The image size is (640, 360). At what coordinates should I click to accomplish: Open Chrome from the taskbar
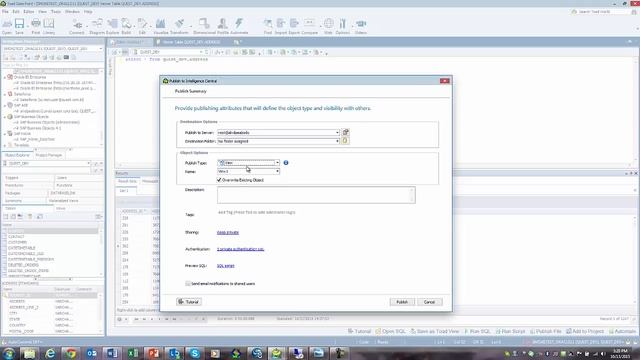(x=71, y=353)
